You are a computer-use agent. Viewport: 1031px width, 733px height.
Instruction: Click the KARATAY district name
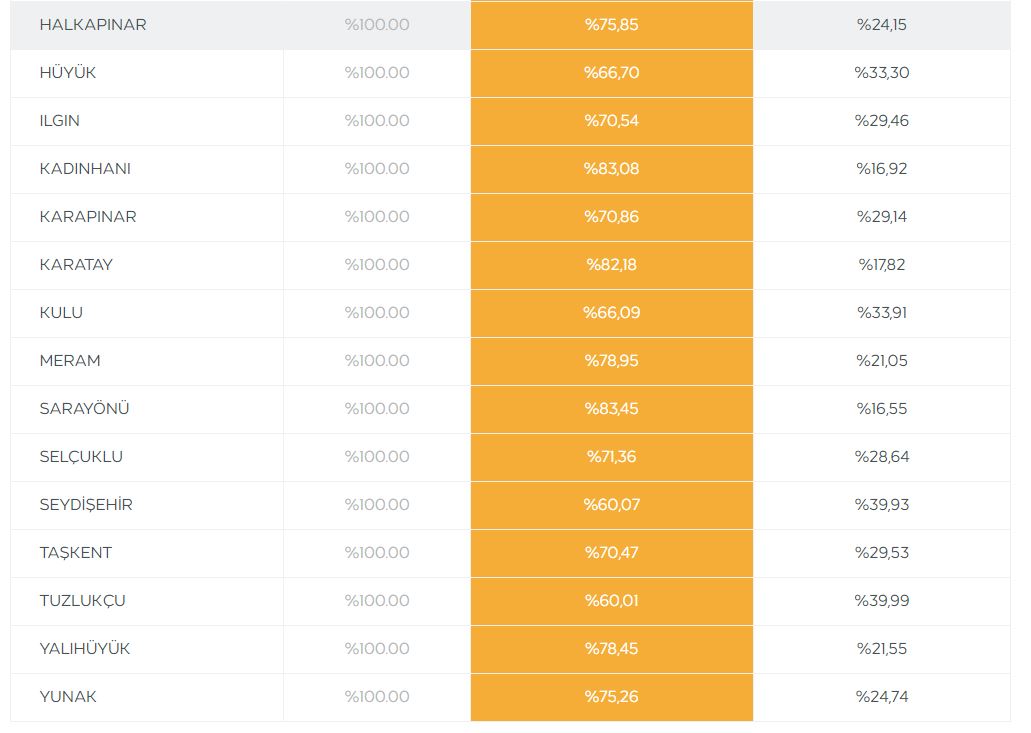click(x=76, y=265)
